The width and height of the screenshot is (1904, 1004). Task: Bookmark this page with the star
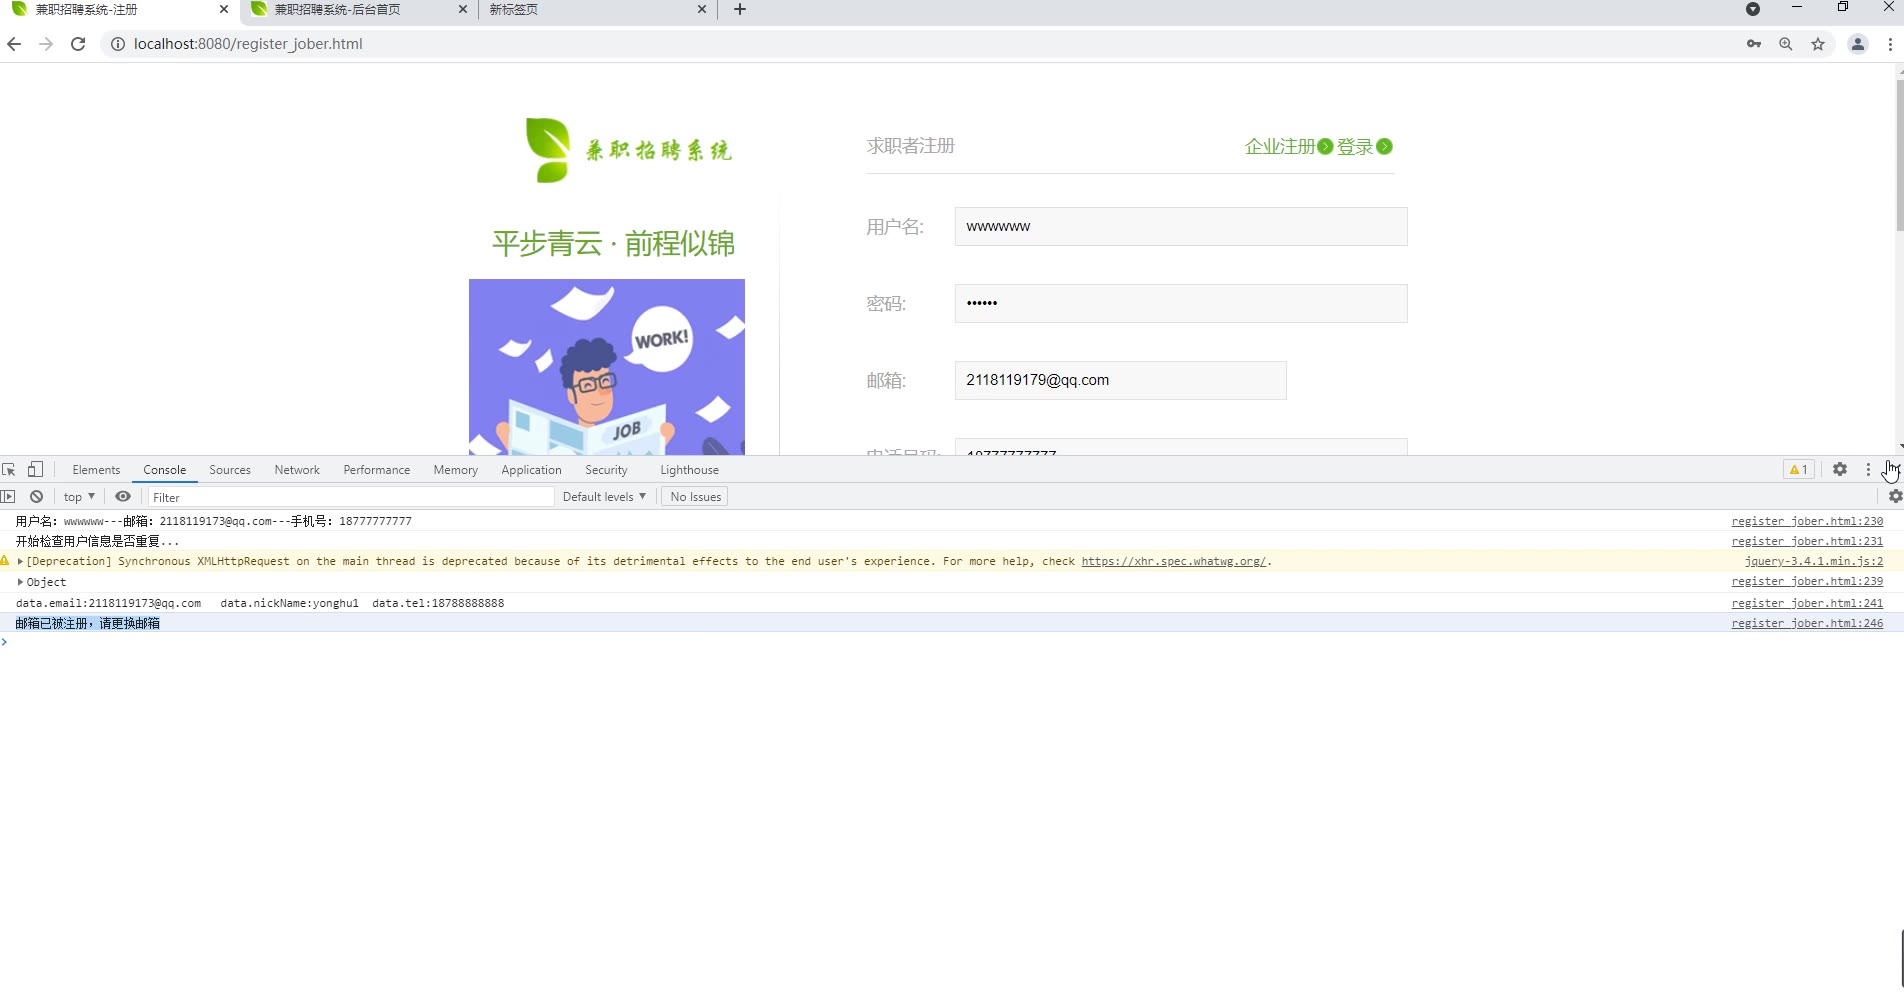tap(1818, 44)
